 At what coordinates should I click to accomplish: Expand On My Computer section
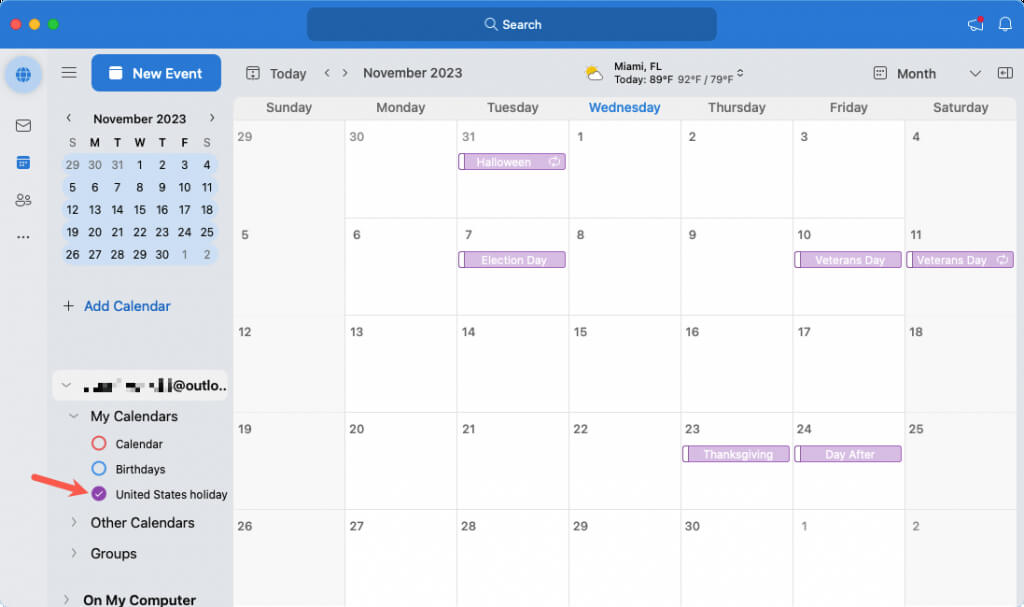[x=66, y=599]
